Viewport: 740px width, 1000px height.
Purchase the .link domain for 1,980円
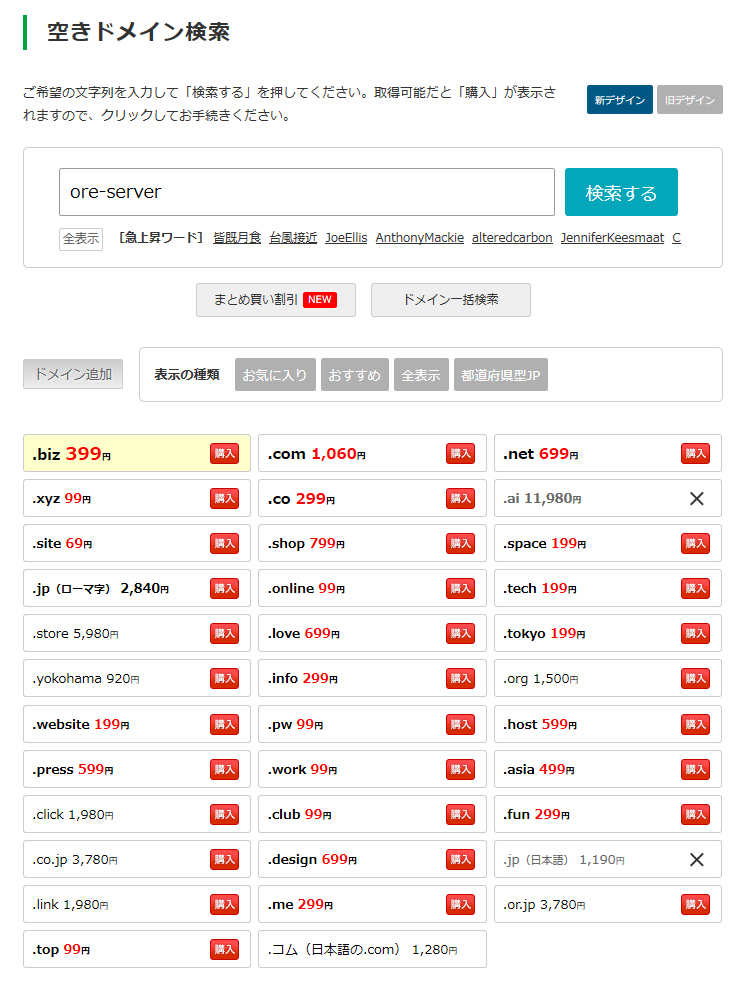point(225,904)
